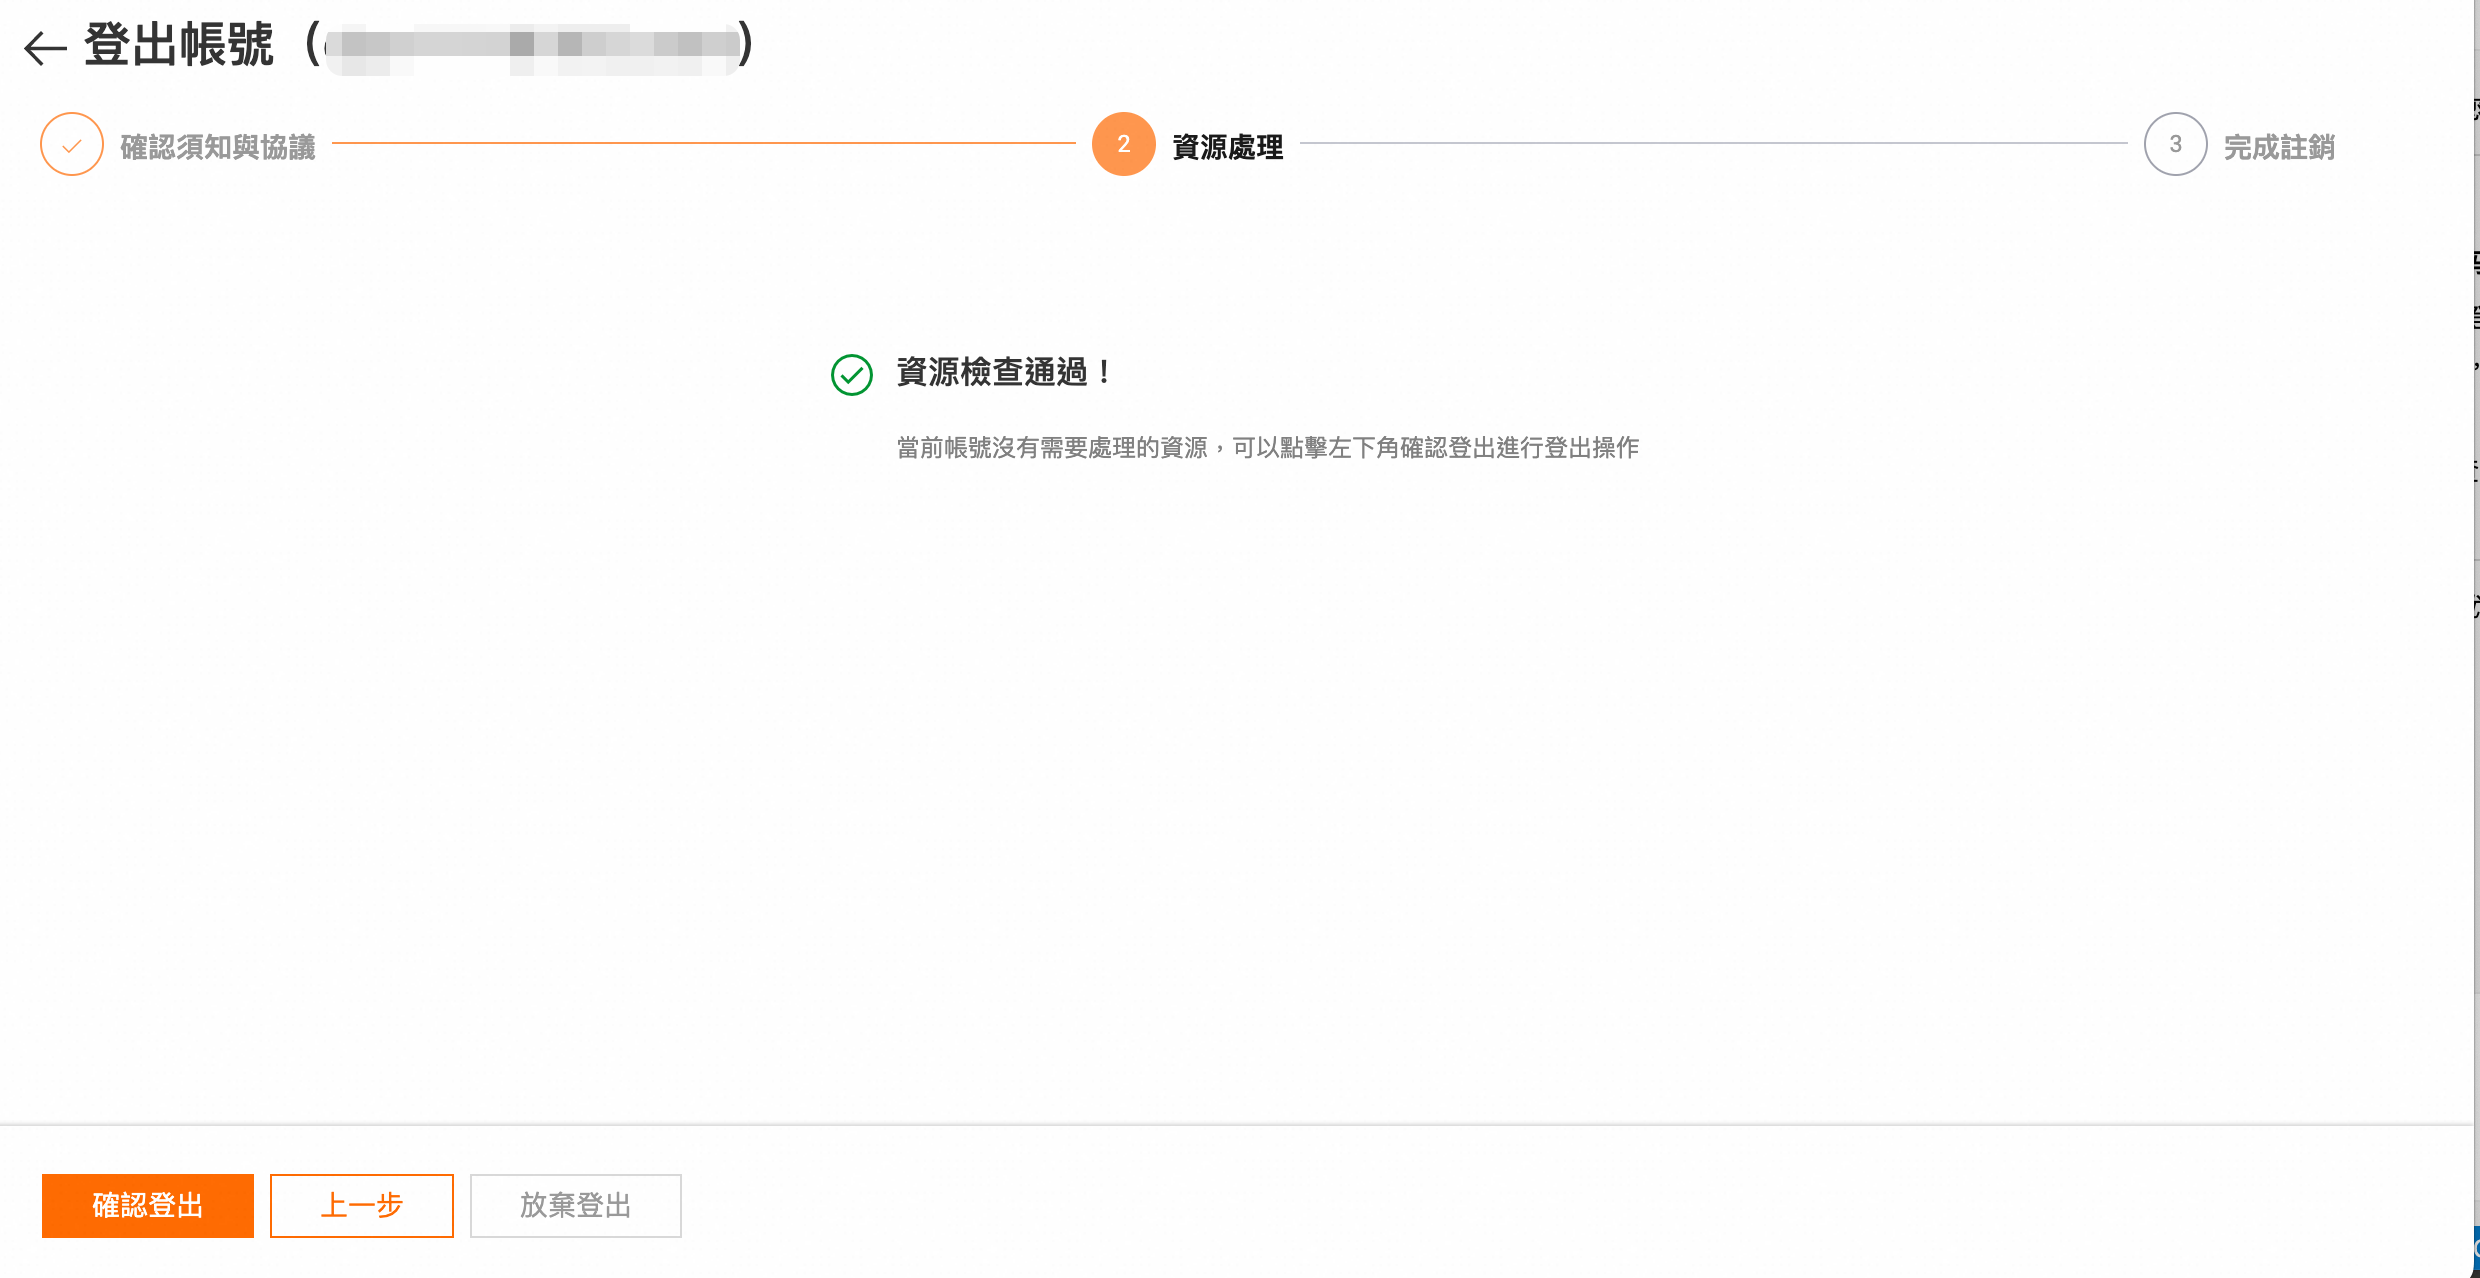Click the 登出帳號 page title
The height and width of the screenshot is (1278, 2480).
180,44
